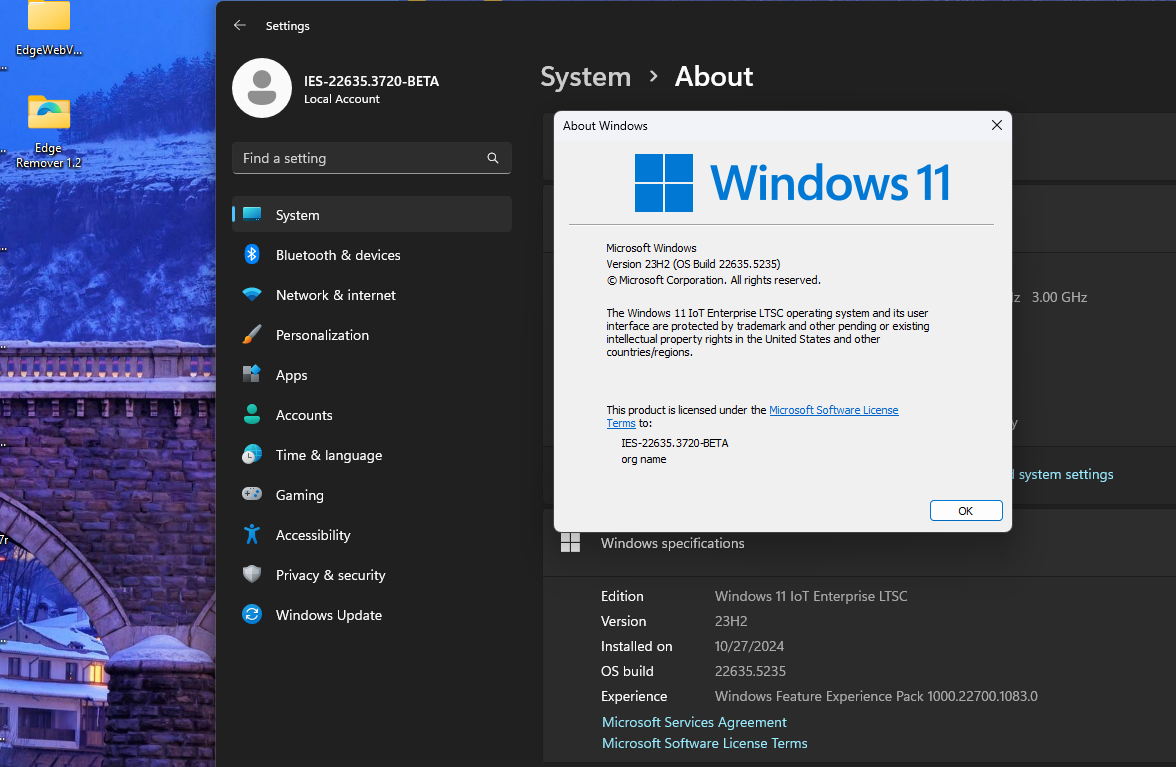The height and width of the screenshot is (767, 1176).
Task: Click the licensee name IES-22635.3720-BETA in dialog
Action: [674, 443]
